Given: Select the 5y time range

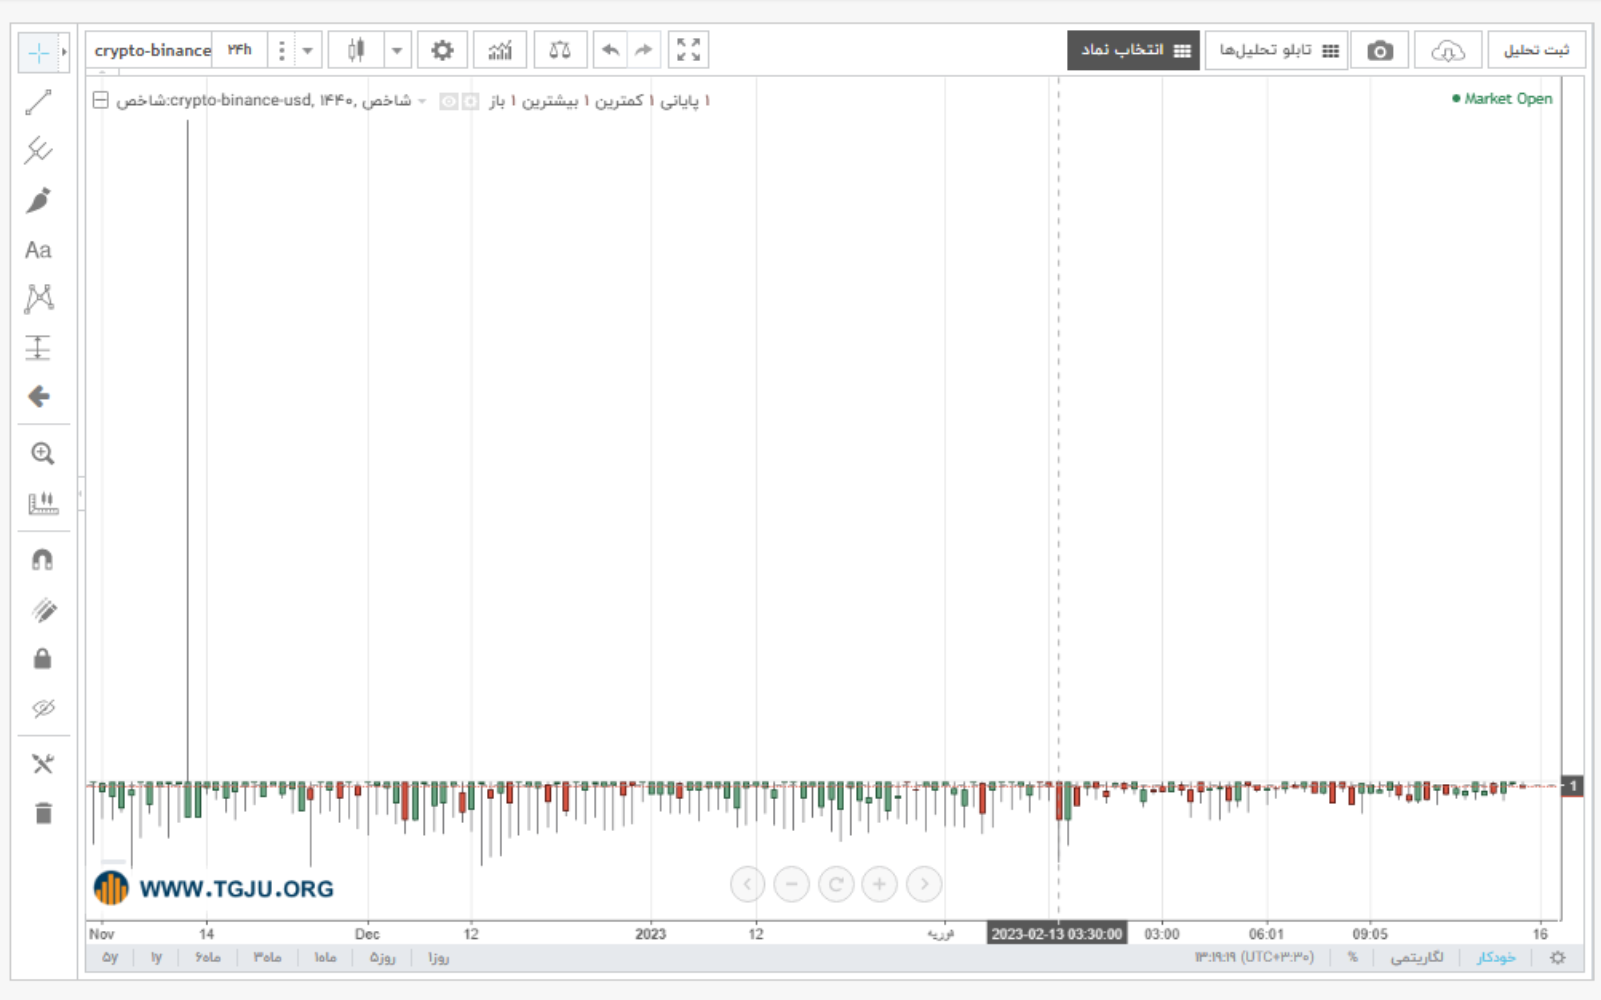Looking at the screenshot, I should coord(110,957).
